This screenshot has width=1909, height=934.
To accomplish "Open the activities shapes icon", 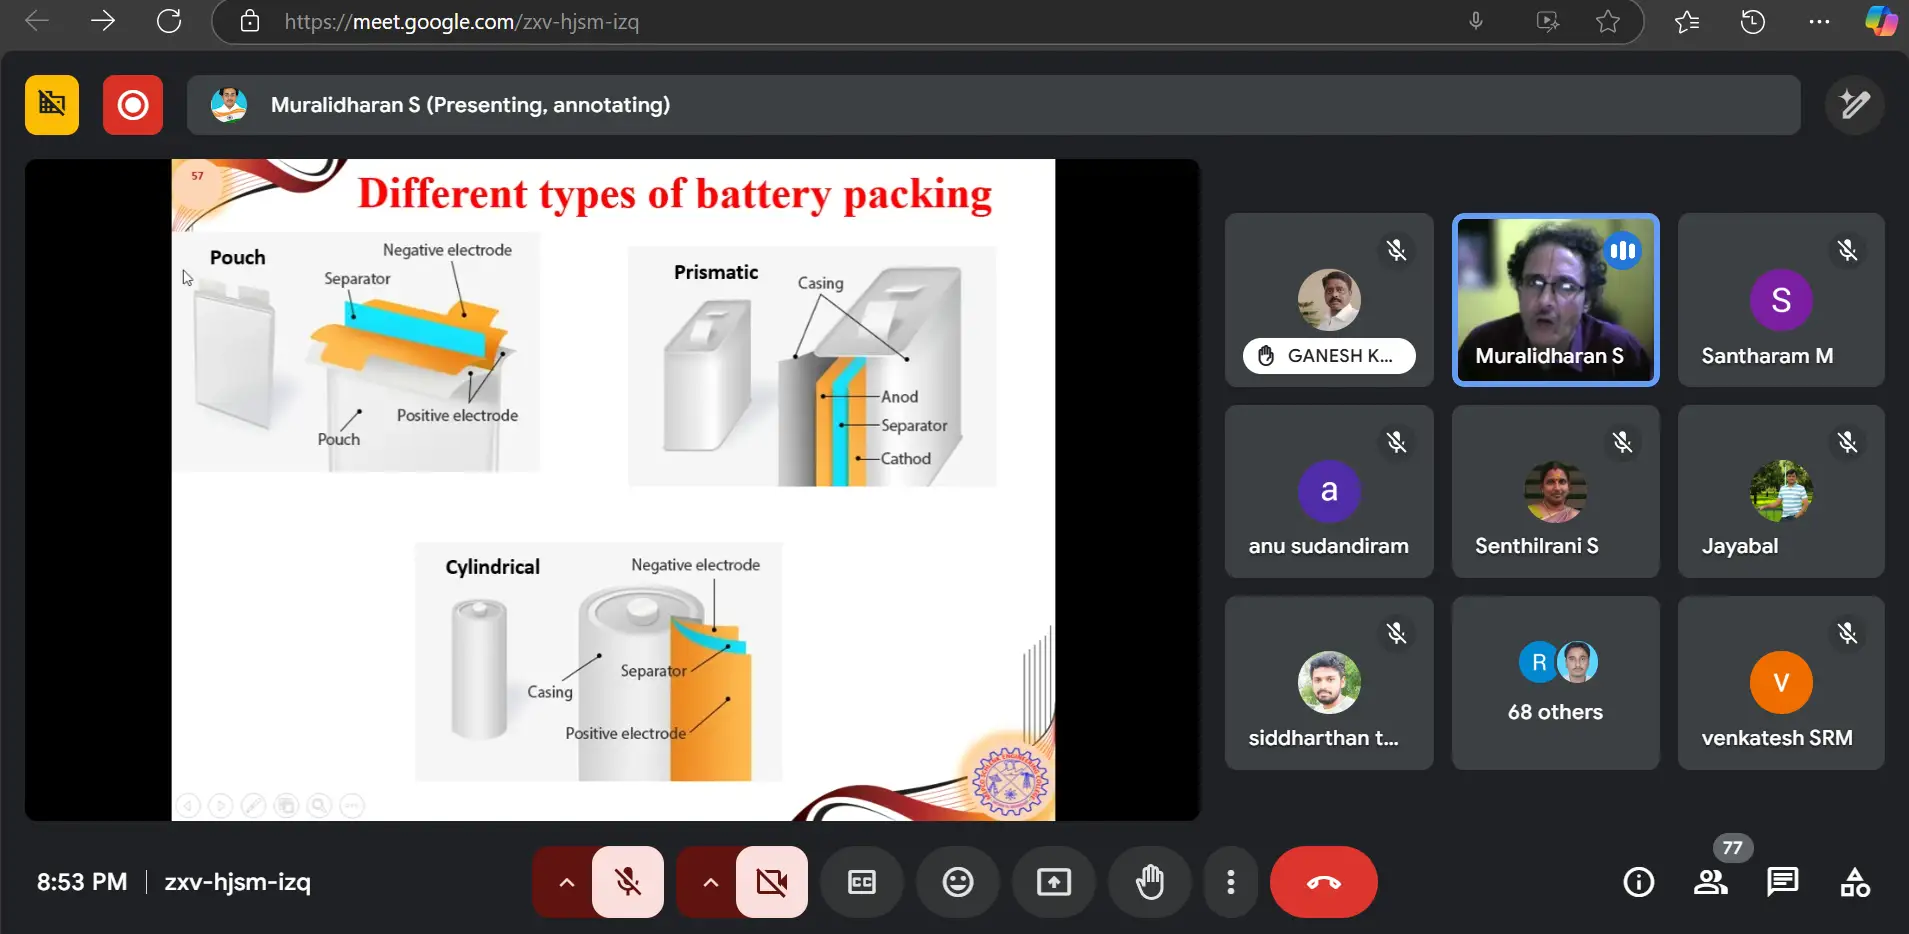I will pyautogui.click(x=1854, y=882).
